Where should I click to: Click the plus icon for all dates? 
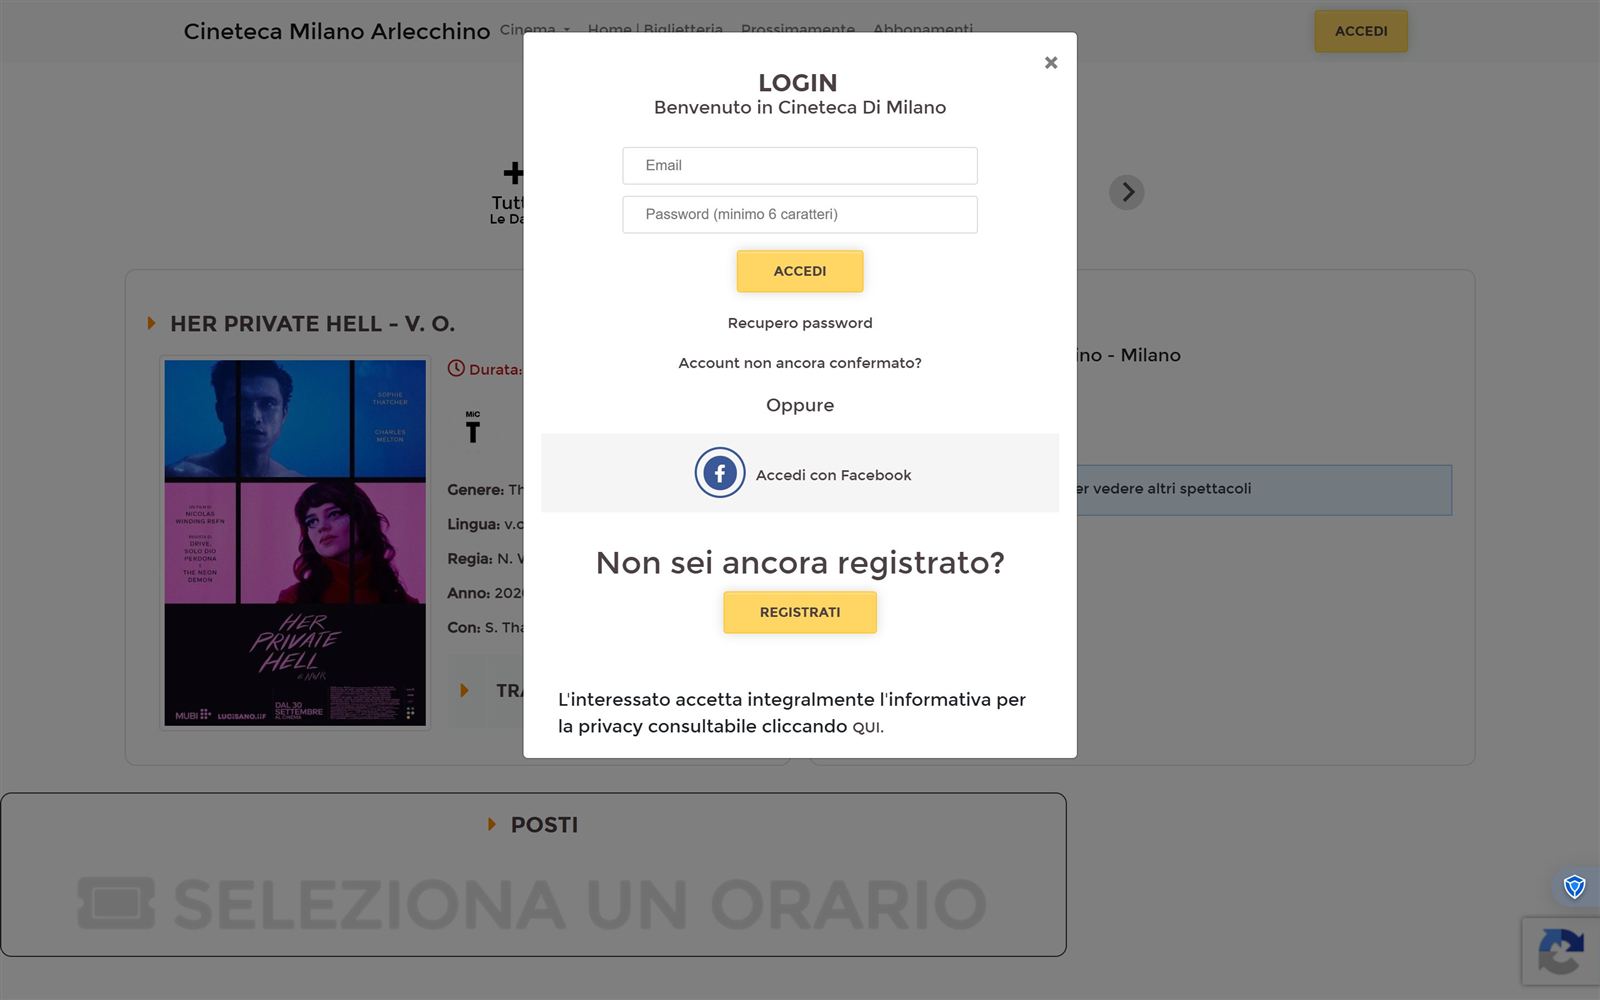pyautogui.click(x=513, y=173)
